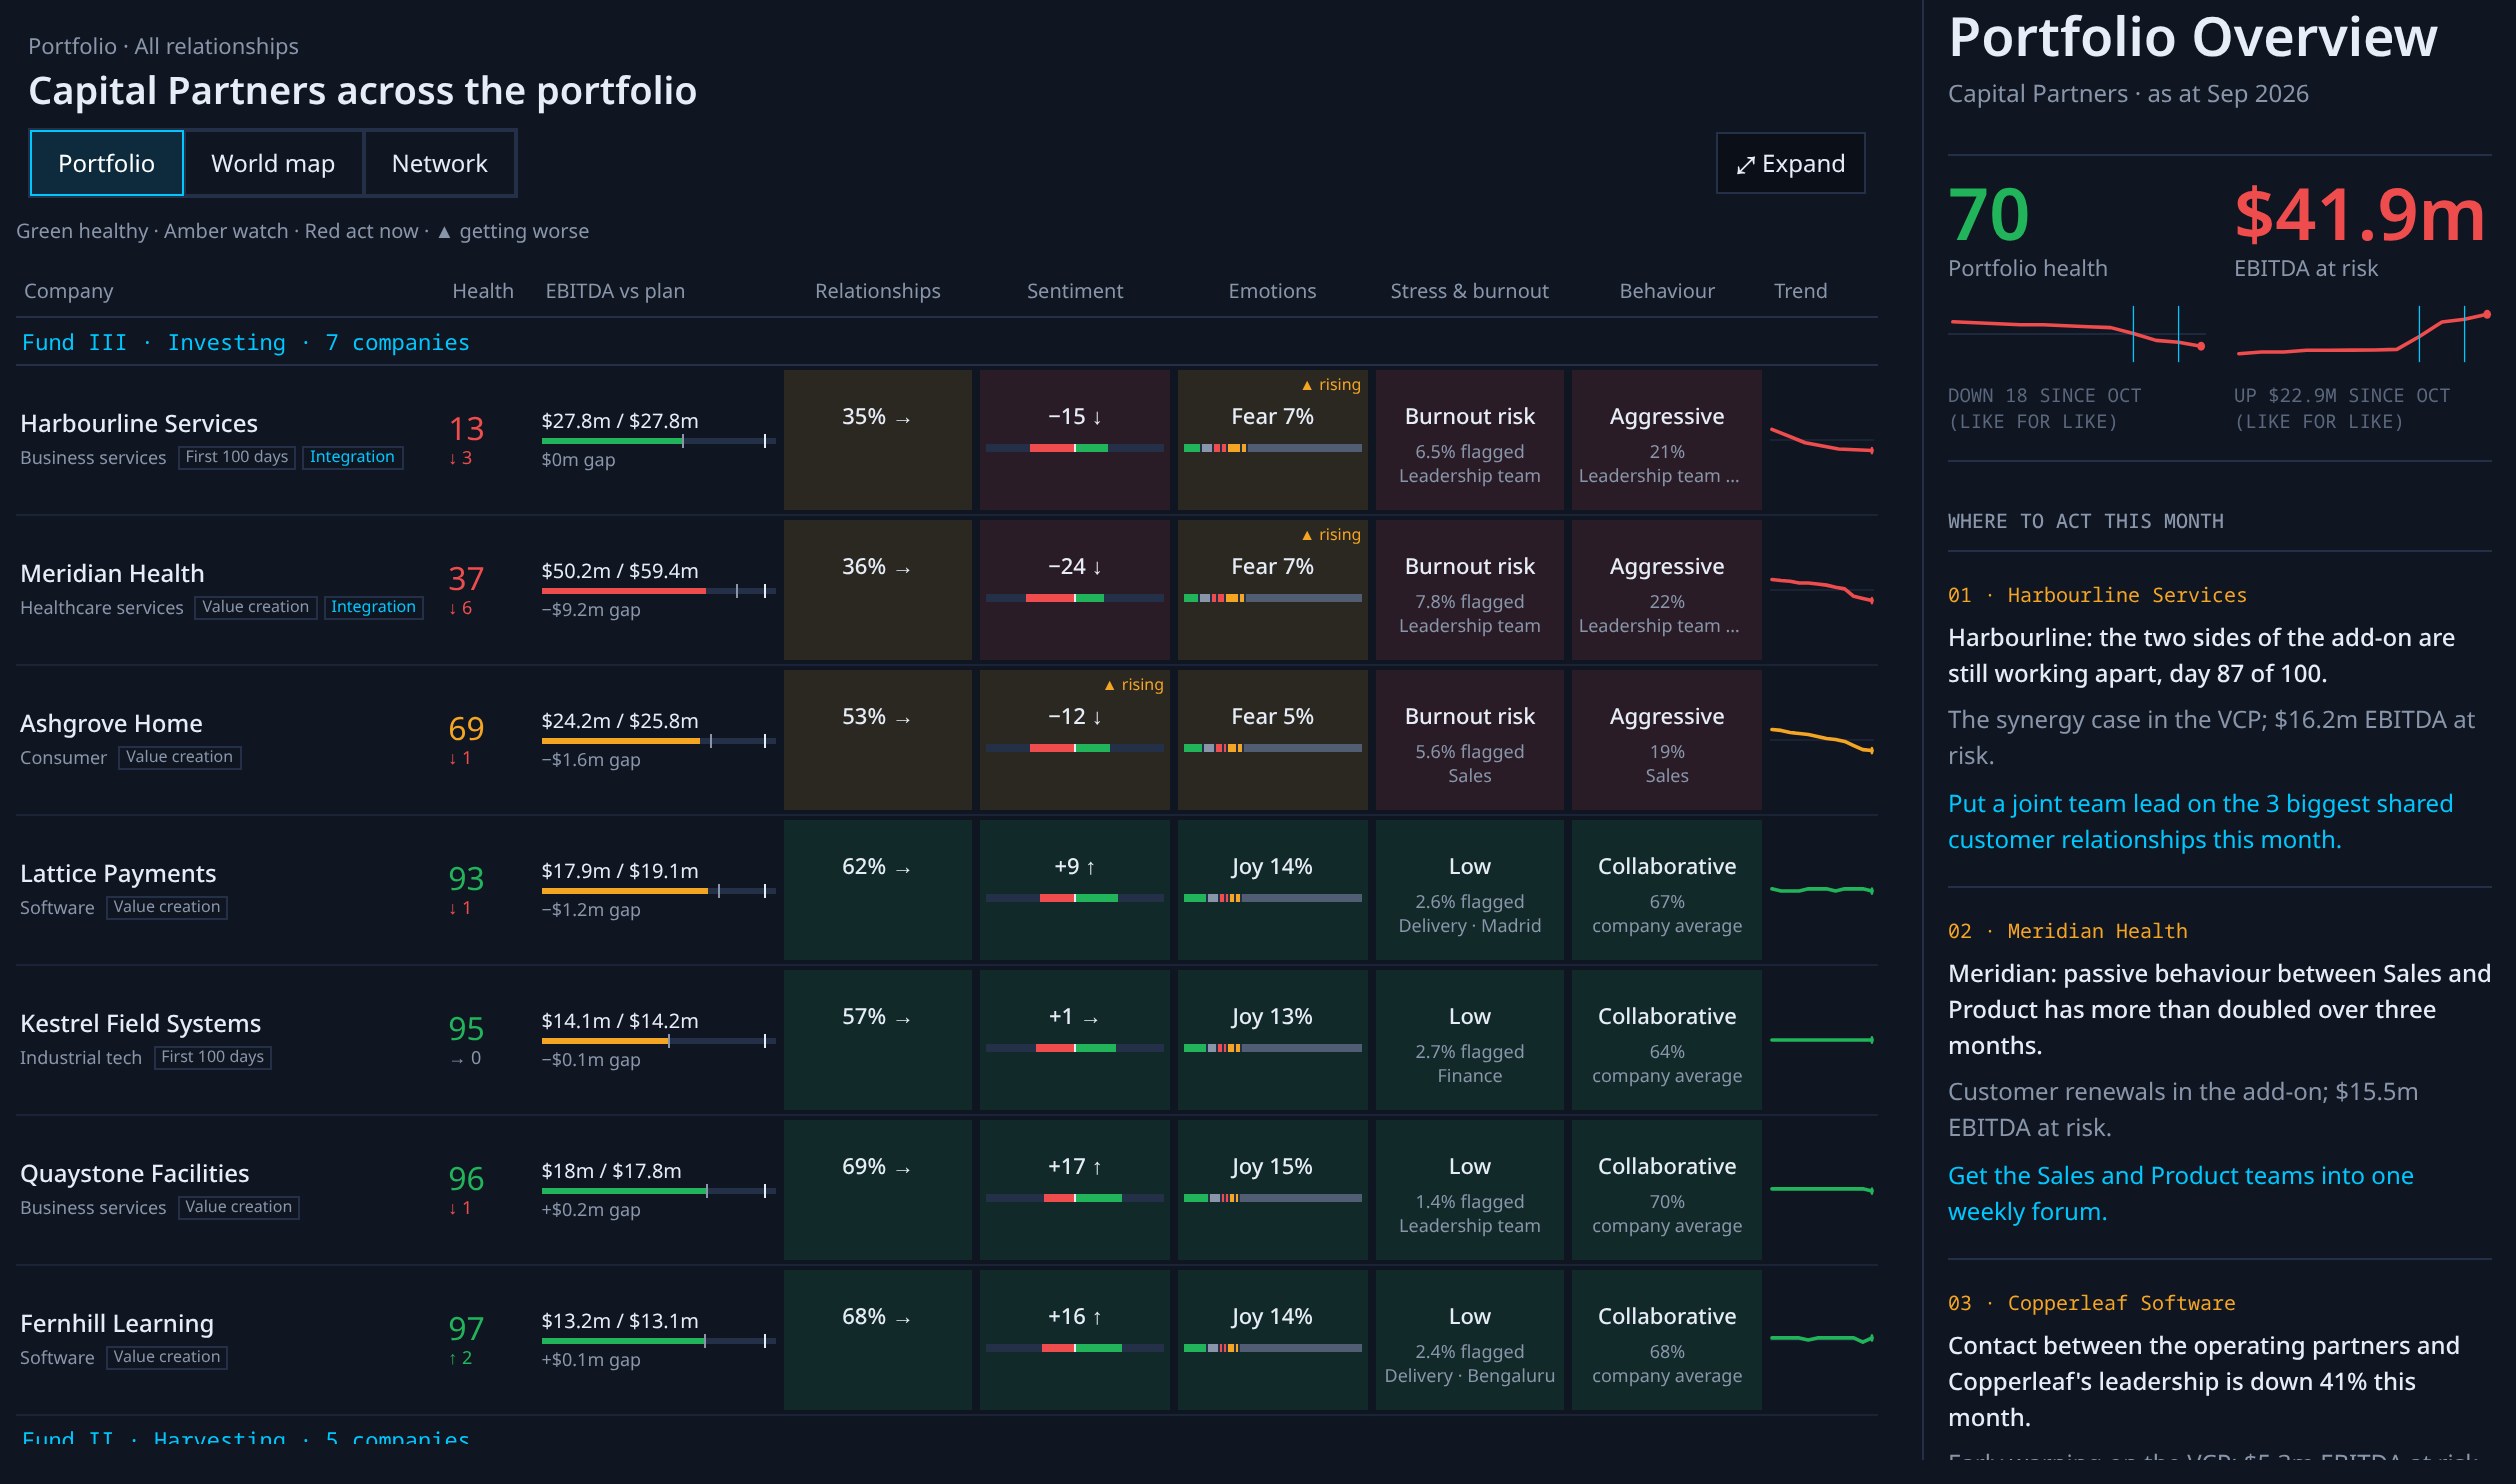2516x1484 pixels.
Task: Click Meridian Health's Integration tag
Action: point(373,607)
